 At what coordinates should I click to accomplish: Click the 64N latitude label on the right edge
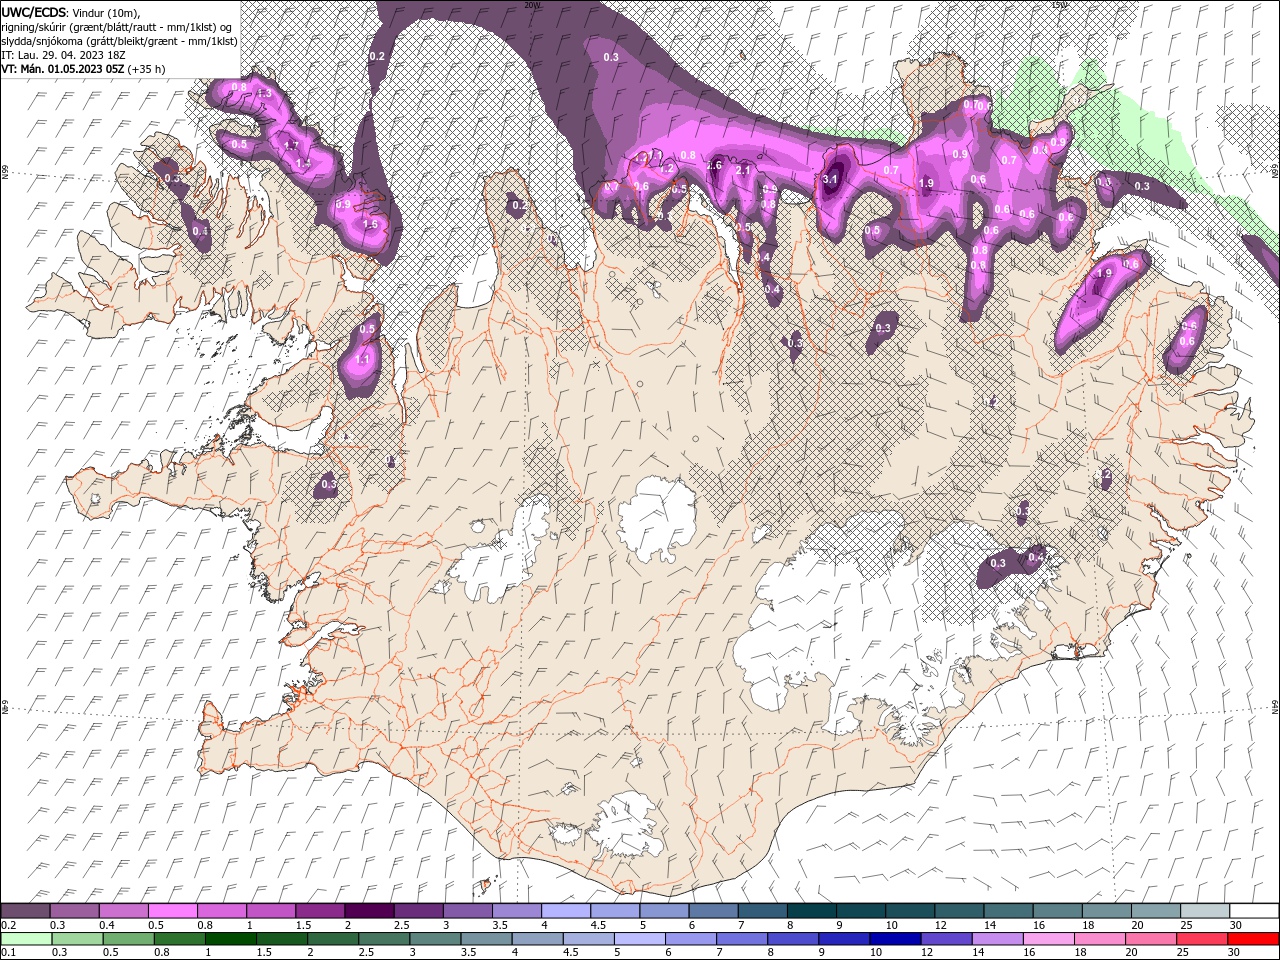pos(1275,707)
